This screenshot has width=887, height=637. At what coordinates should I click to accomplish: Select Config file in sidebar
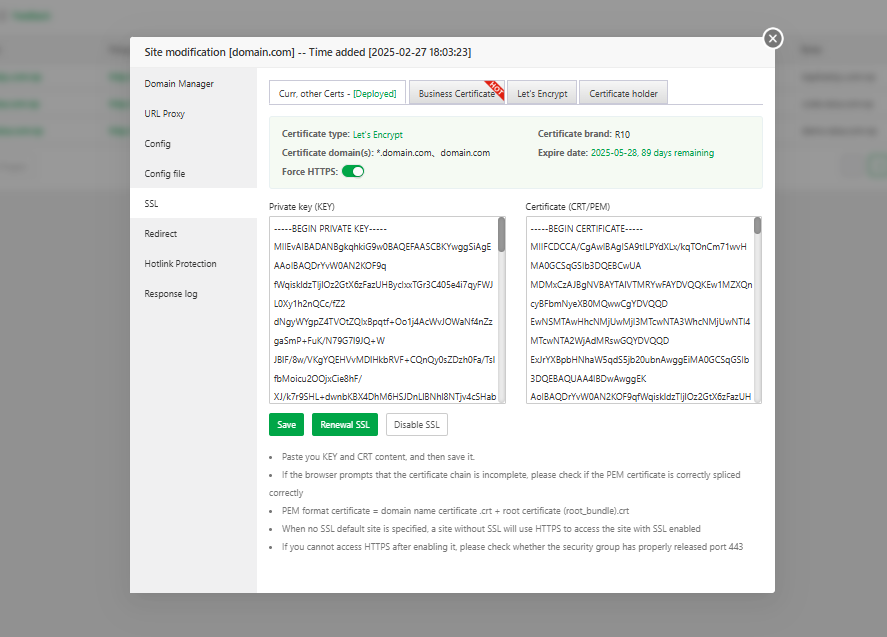[x=165, y=174]
